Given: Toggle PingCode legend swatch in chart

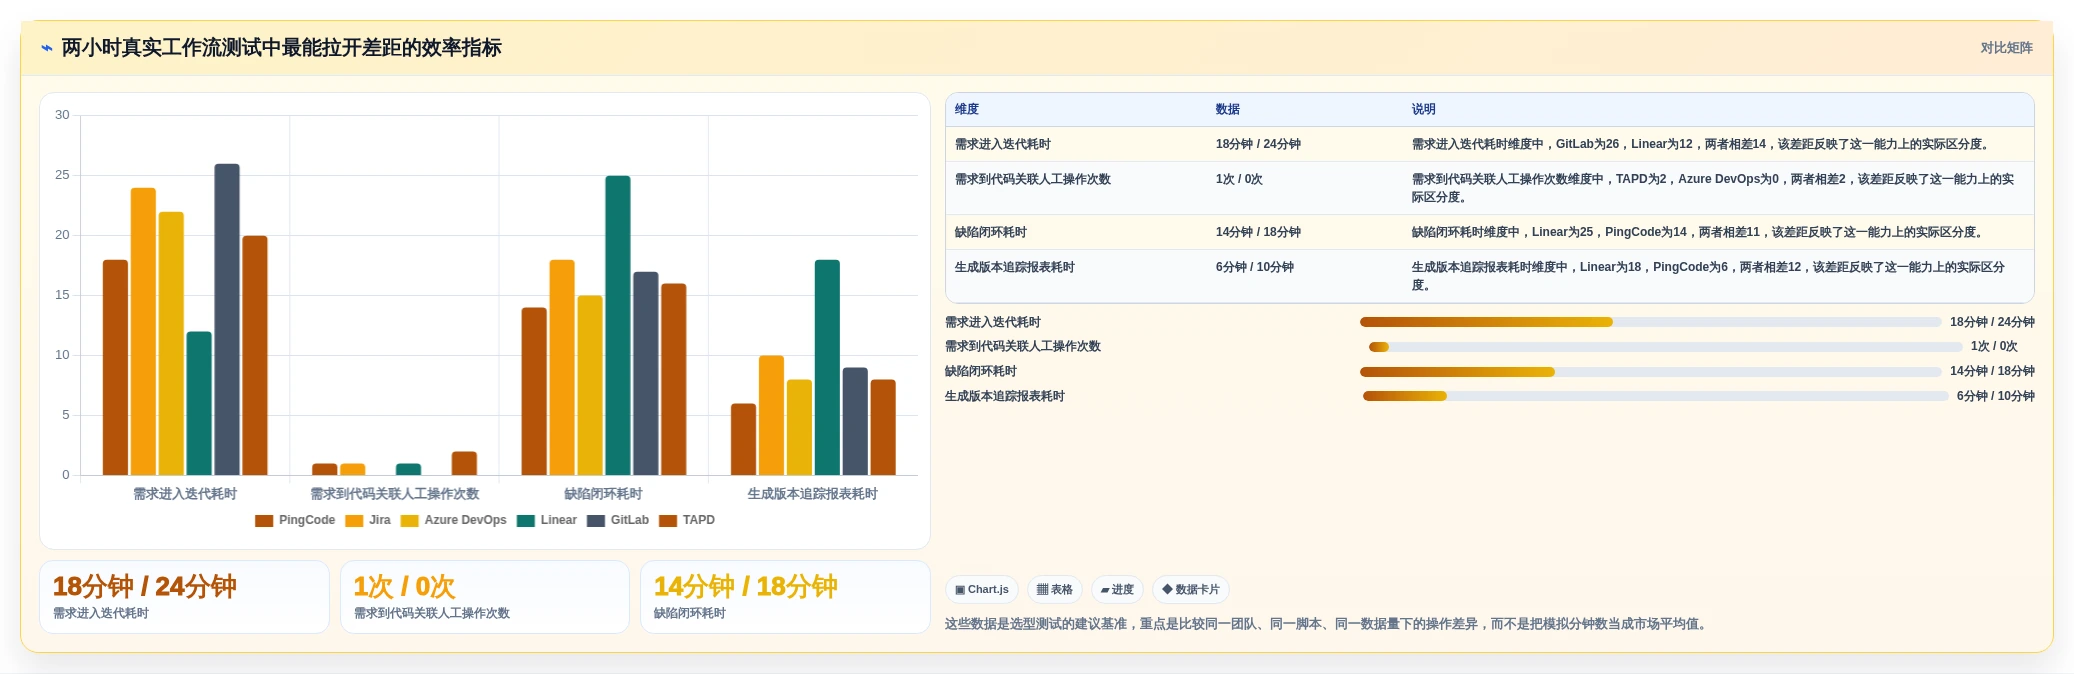Looking at the screenshot, I should pyautogui.click(x=264, y=521).
